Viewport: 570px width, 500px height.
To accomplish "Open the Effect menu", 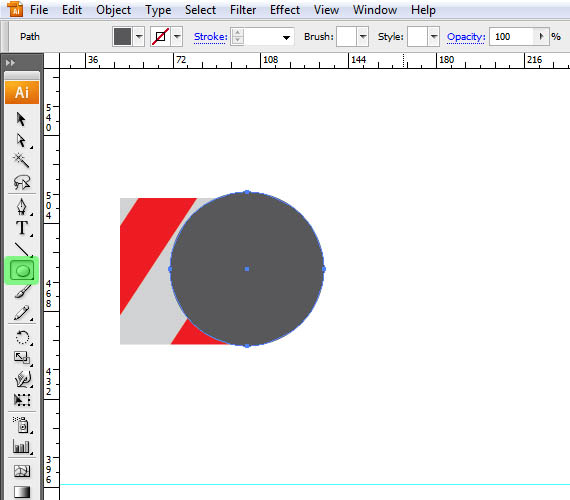I will click(285, 10).
